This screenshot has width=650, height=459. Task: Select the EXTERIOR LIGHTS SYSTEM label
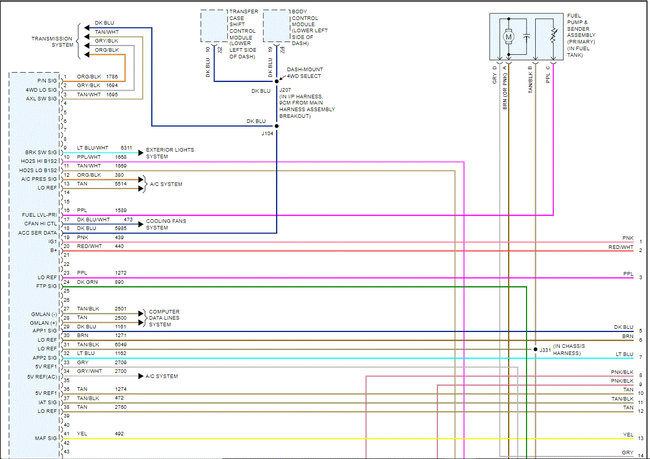[170, 153]
